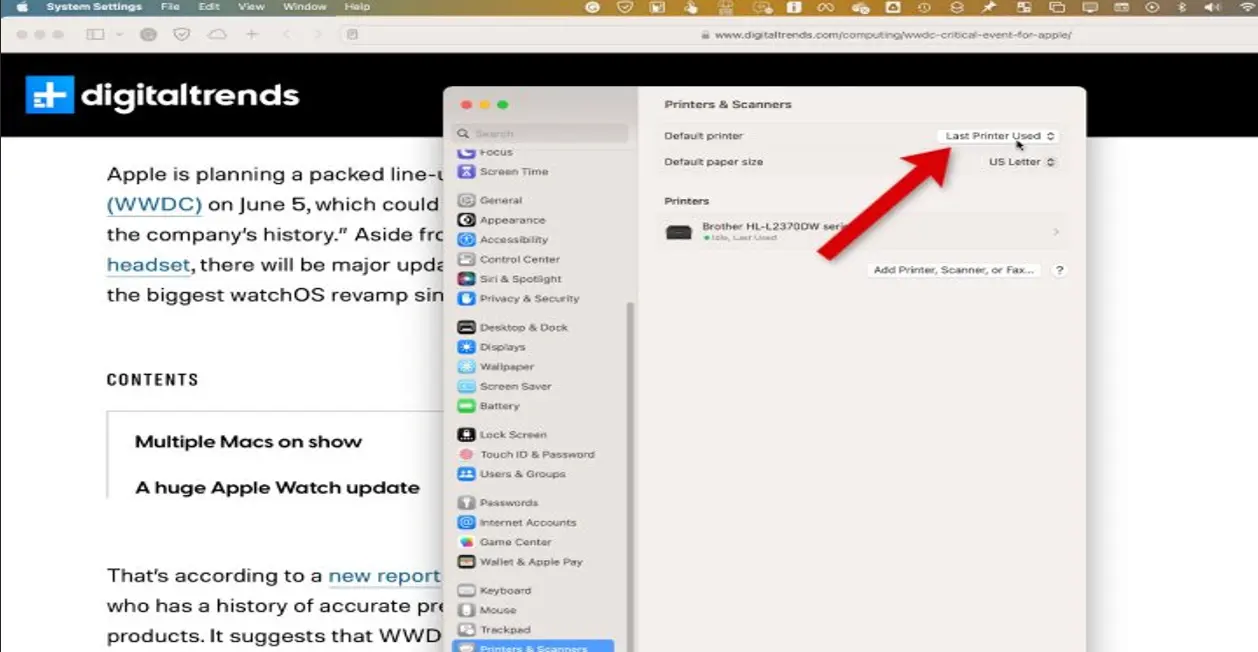Select Wallpaper in settings sidebar
This screenshot has height=652, width=1258.
click(x=506, y=367)
